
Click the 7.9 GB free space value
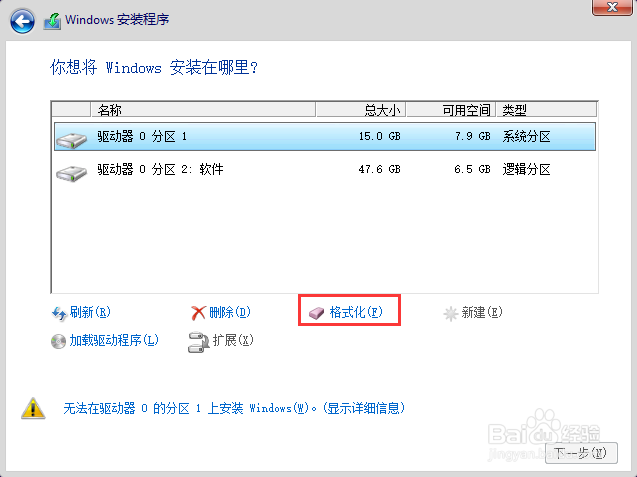coord(472,136)
